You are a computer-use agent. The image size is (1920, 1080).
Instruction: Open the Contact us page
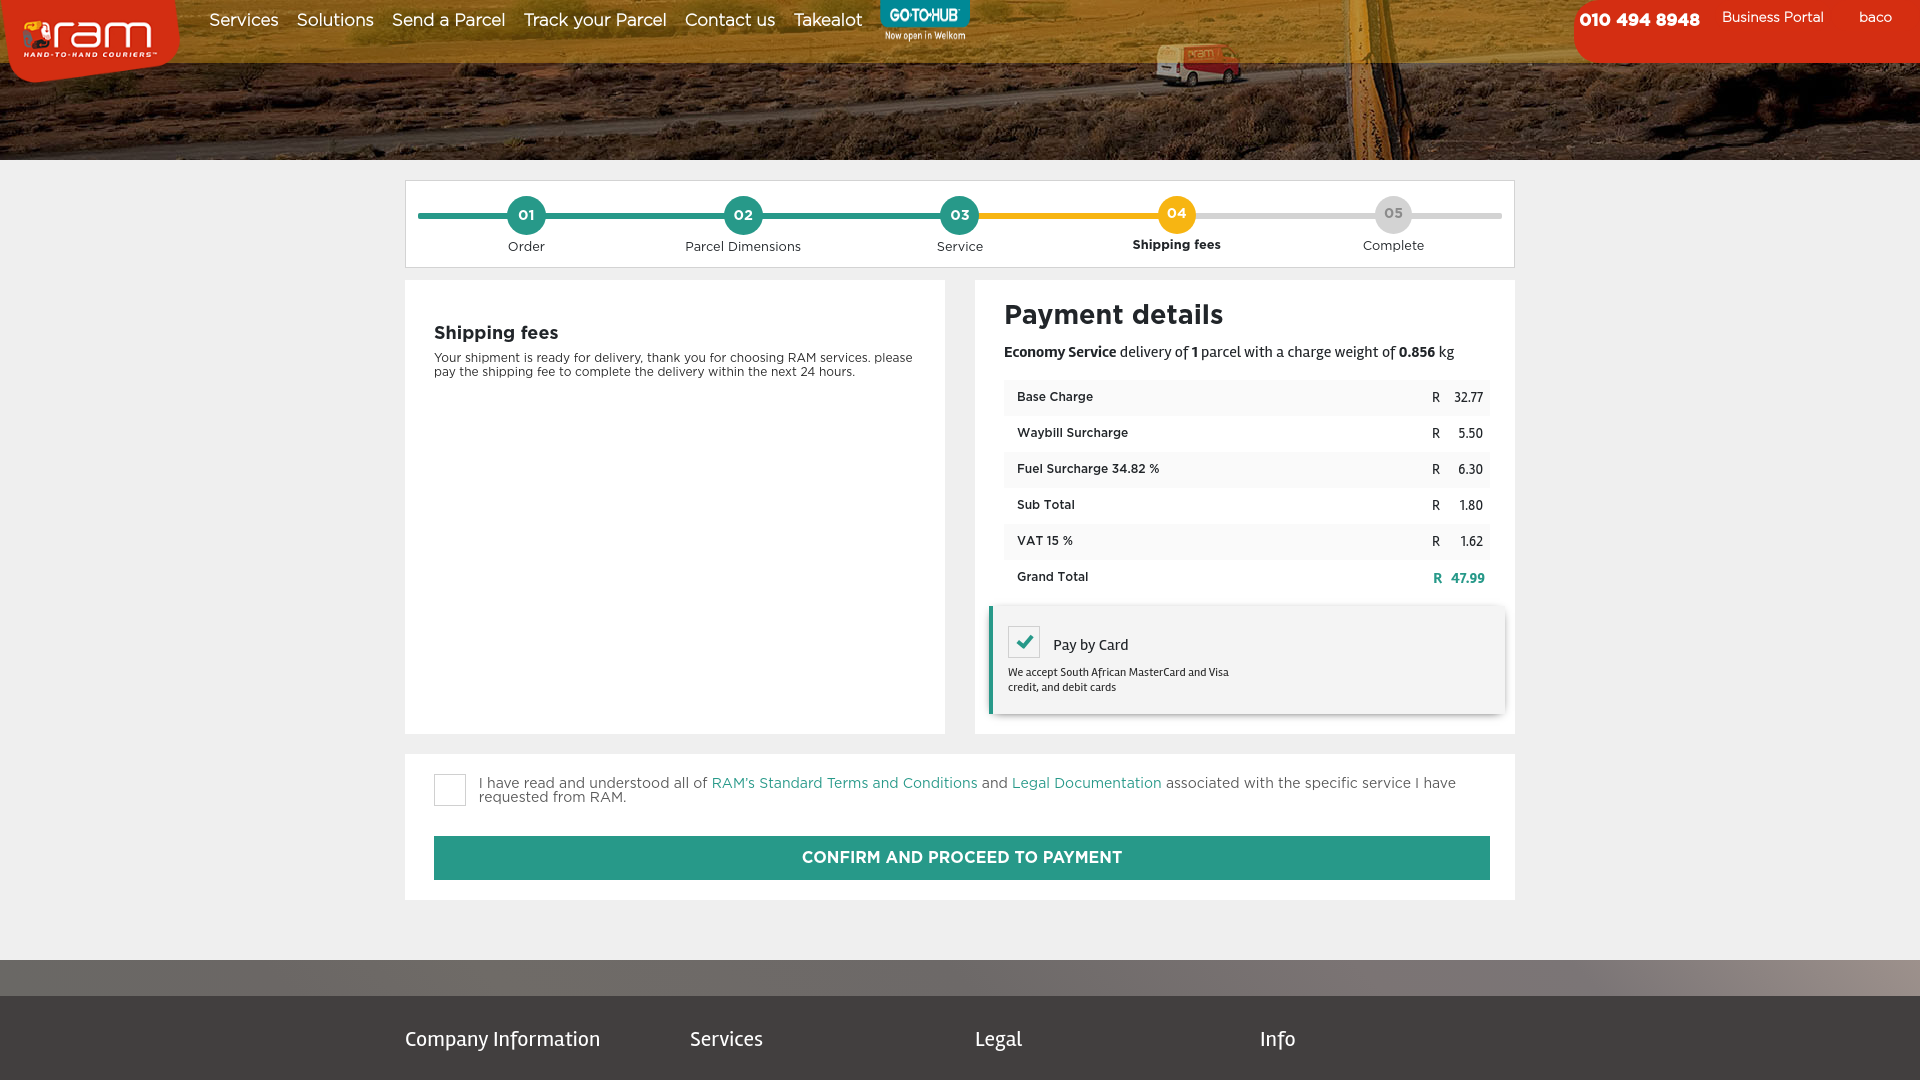point(730,21)
